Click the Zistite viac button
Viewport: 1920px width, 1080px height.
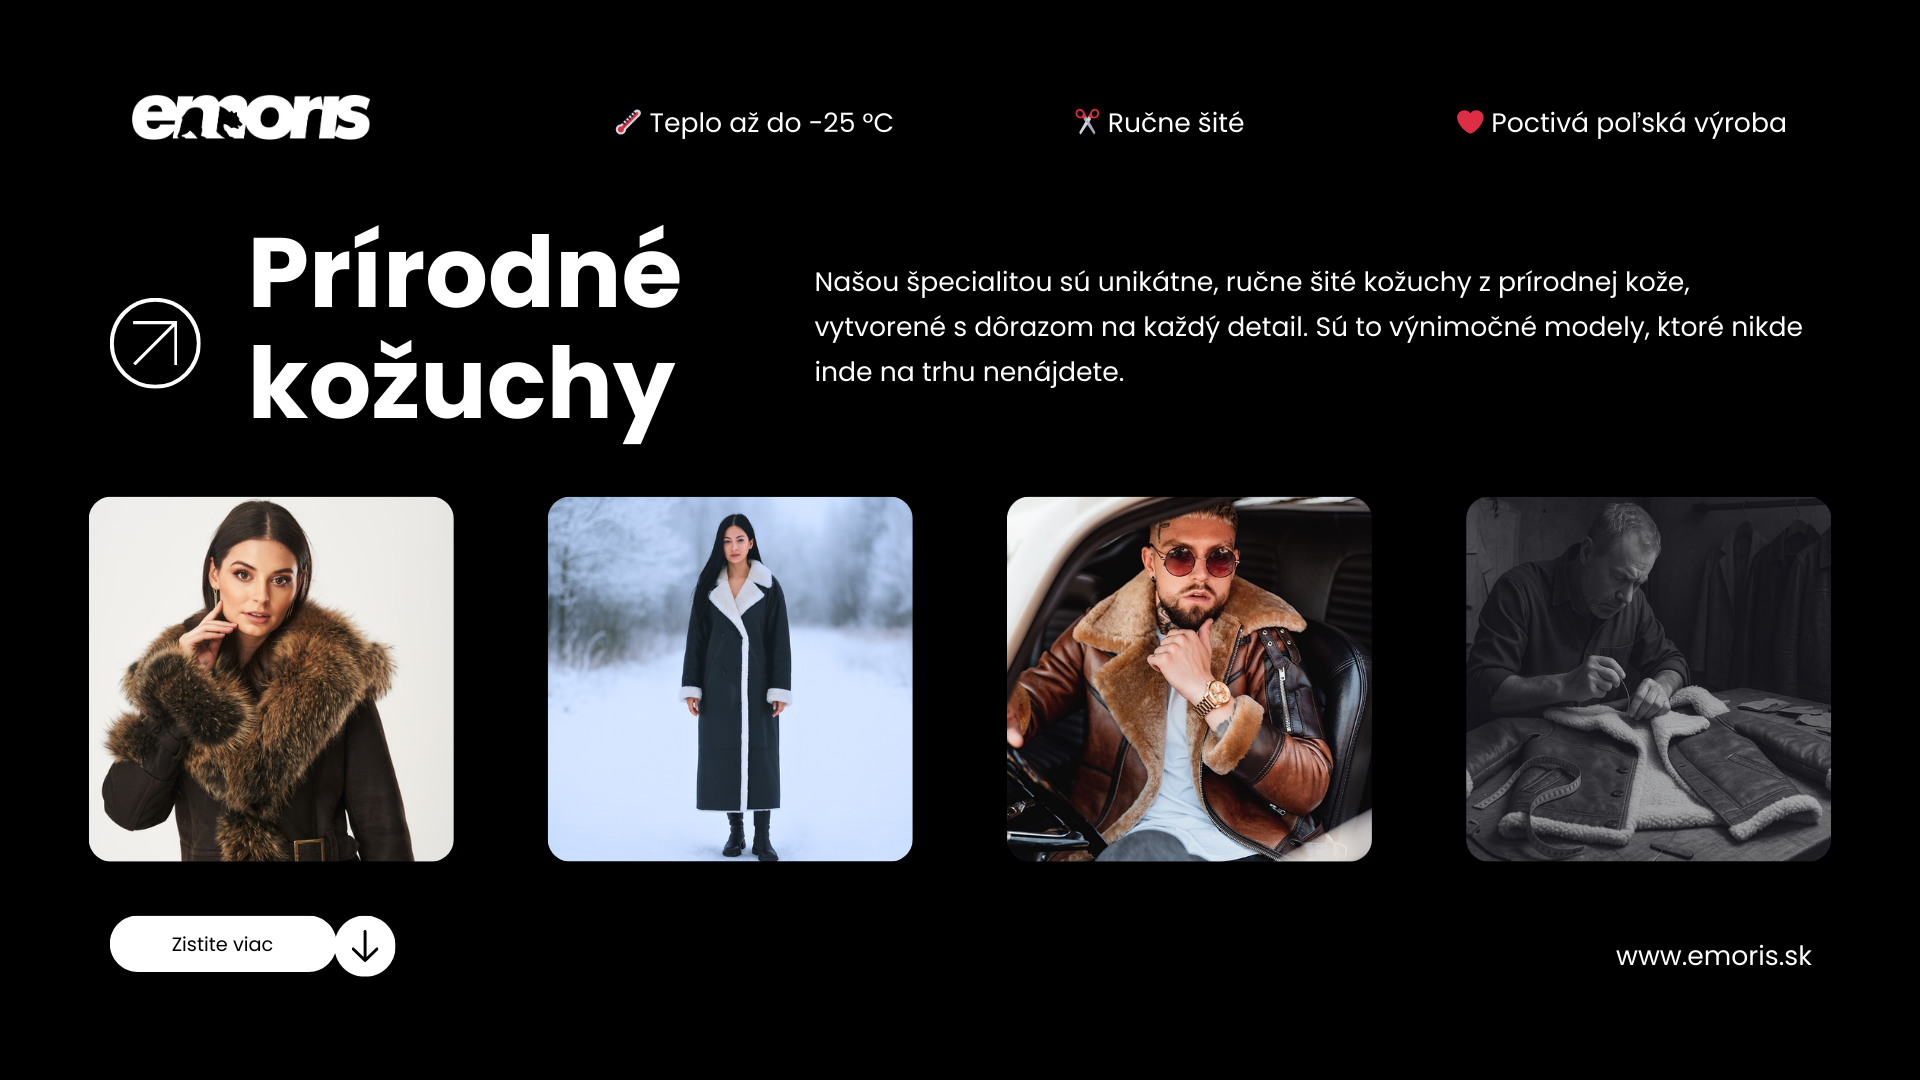pyautogui.click(x=222, y=944)
